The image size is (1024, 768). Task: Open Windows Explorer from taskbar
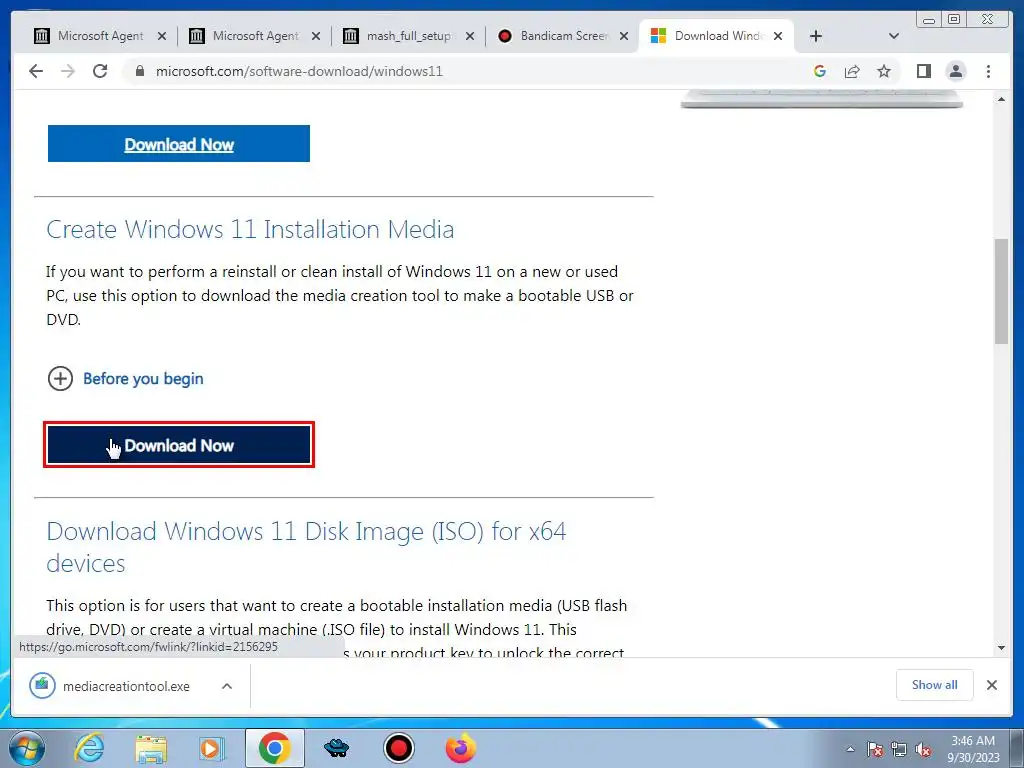151,748
